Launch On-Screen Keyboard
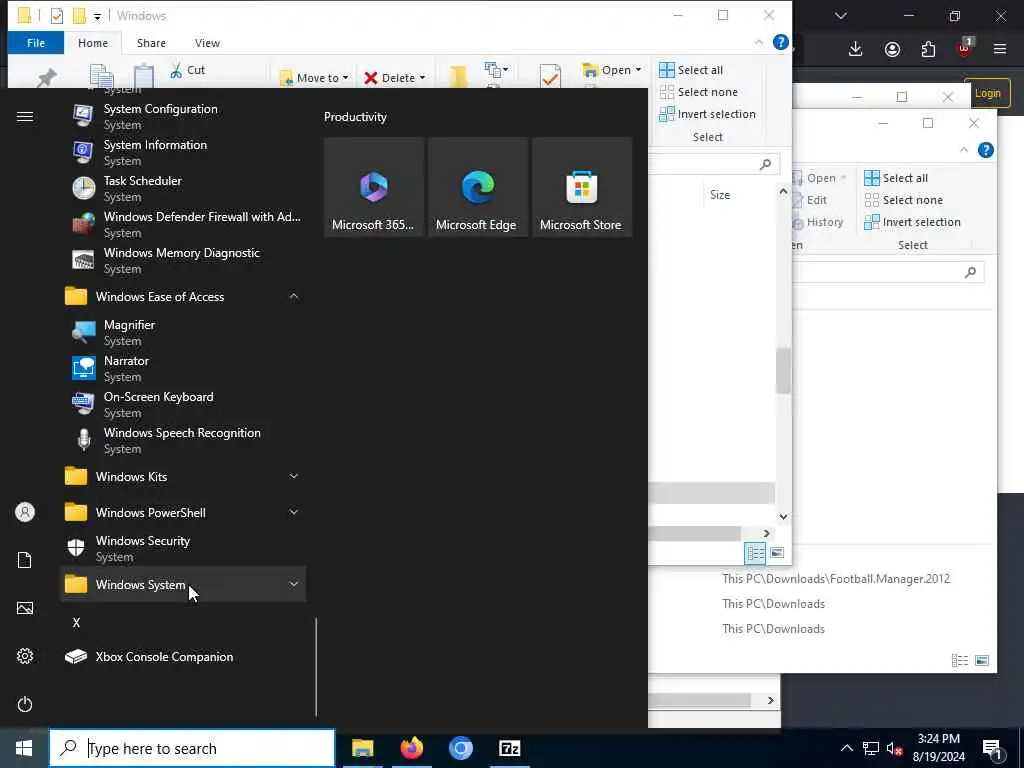Viewport: 1024px width, 768px height. click(183, 404)
